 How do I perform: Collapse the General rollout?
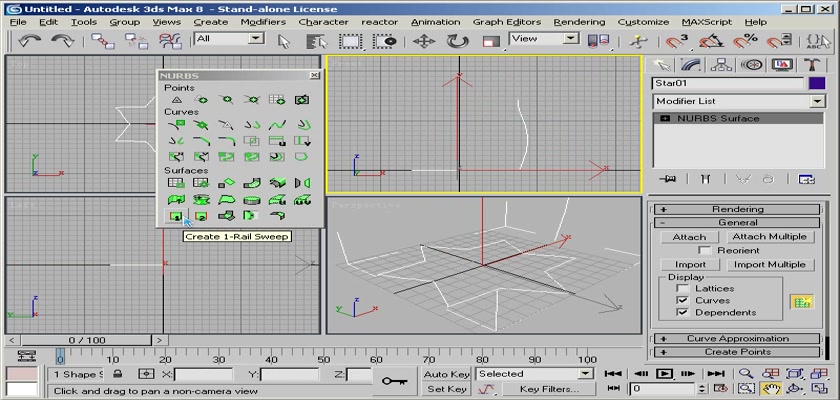(x=737, y=223)
